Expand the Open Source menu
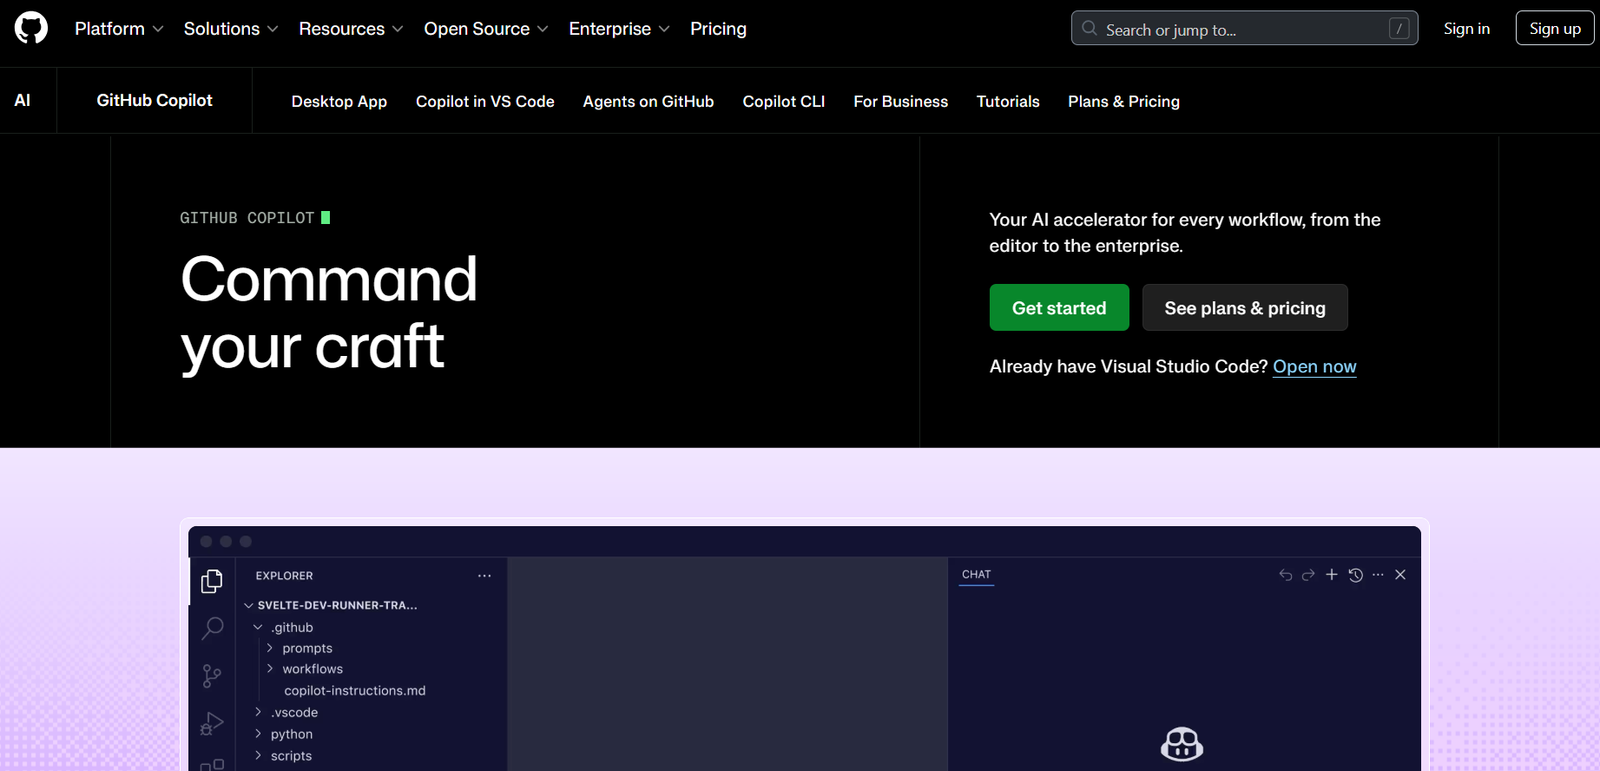 [486, 29]
